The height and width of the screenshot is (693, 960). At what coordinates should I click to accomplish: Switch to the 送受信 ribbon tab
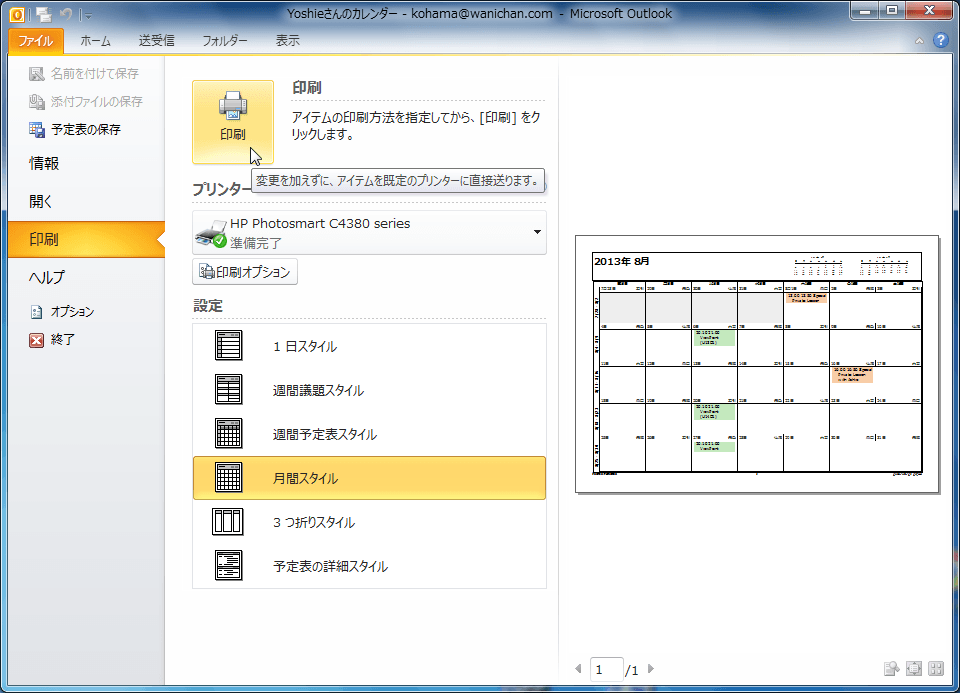(157, 41)
